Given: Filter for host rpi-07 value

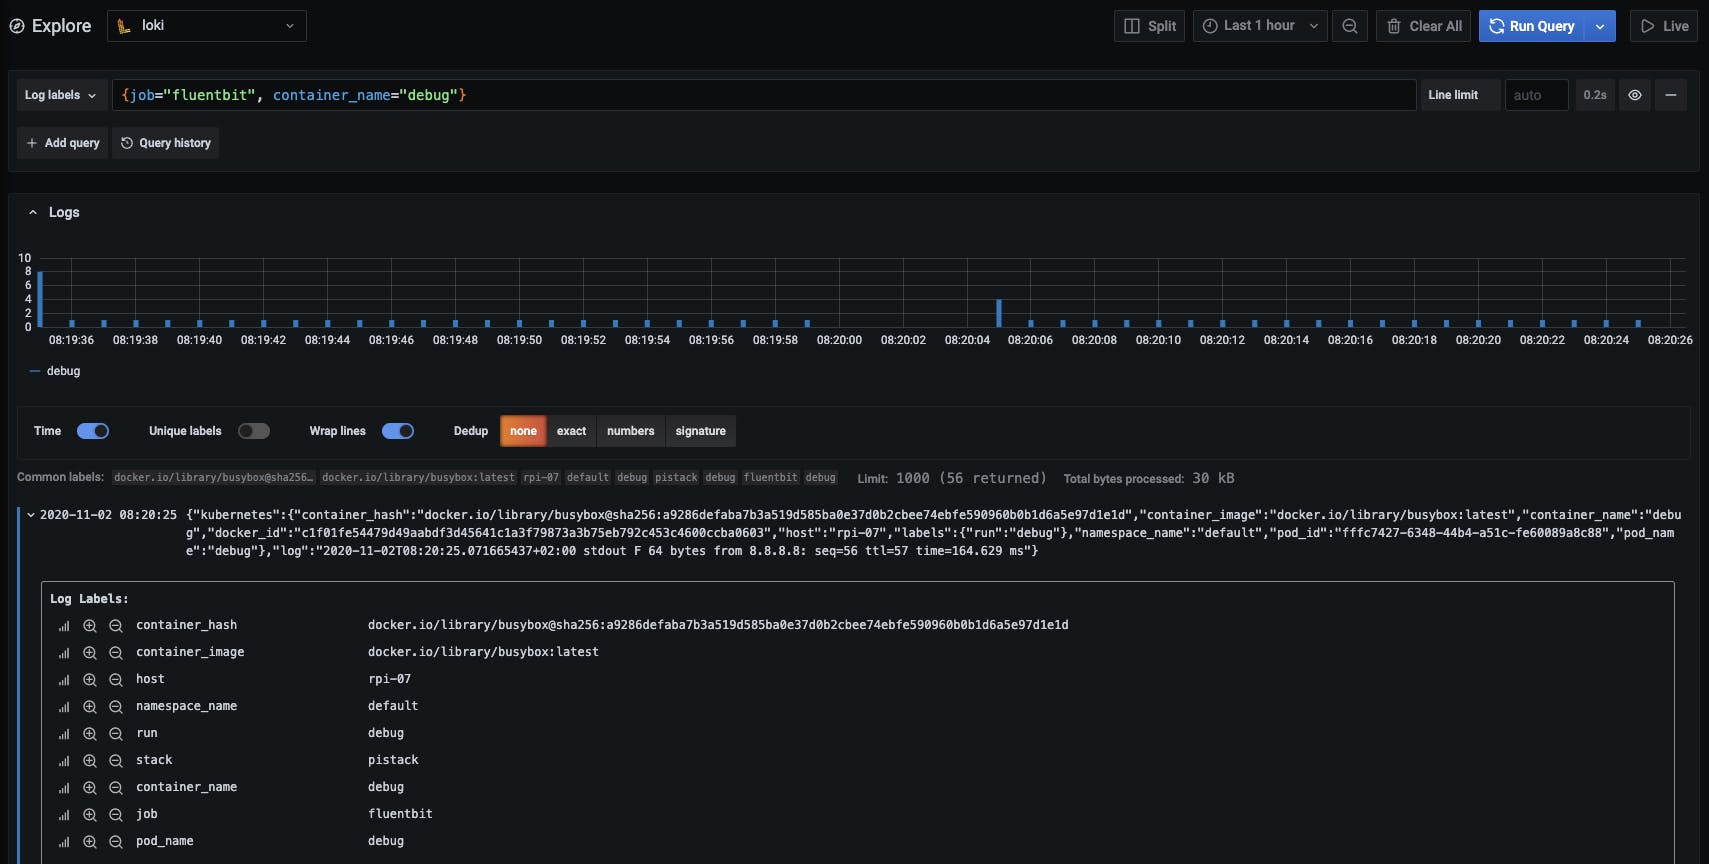Looking at the screenshot, I should (x=90, y=680).
